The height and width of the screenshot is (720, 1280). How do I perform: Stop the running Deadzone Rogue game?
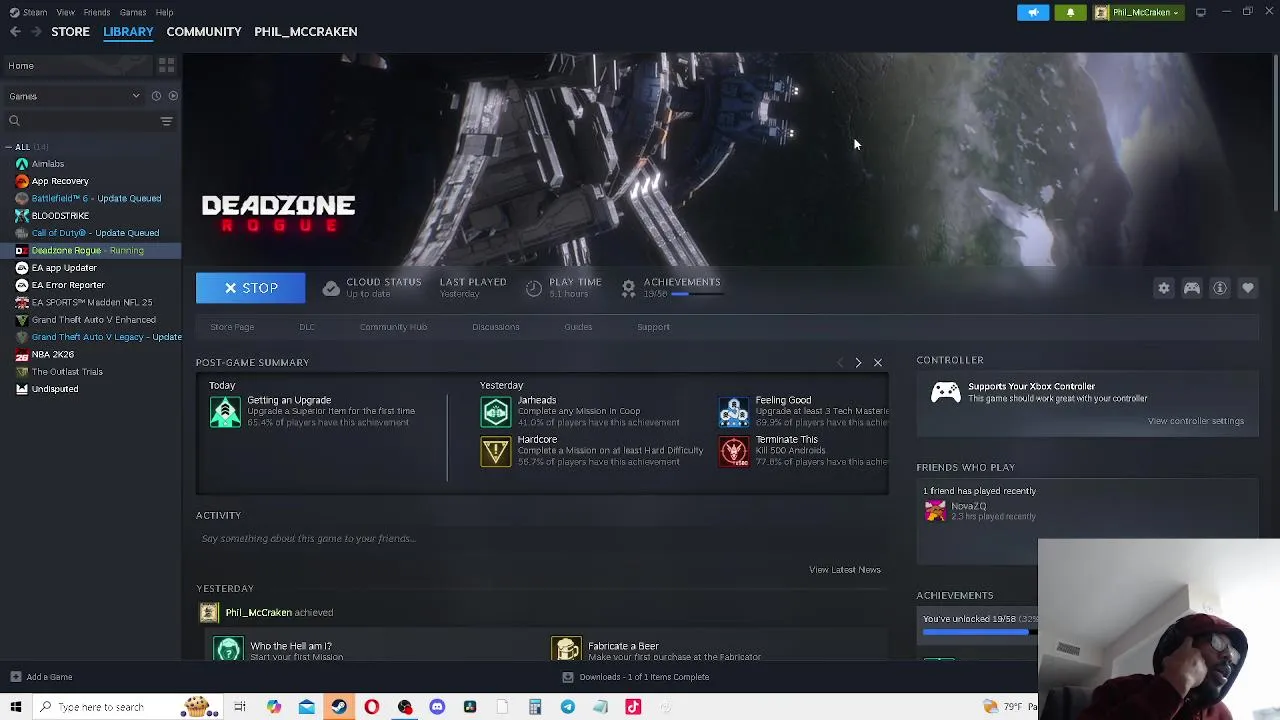pyautogui.click(x=250, y=288)
